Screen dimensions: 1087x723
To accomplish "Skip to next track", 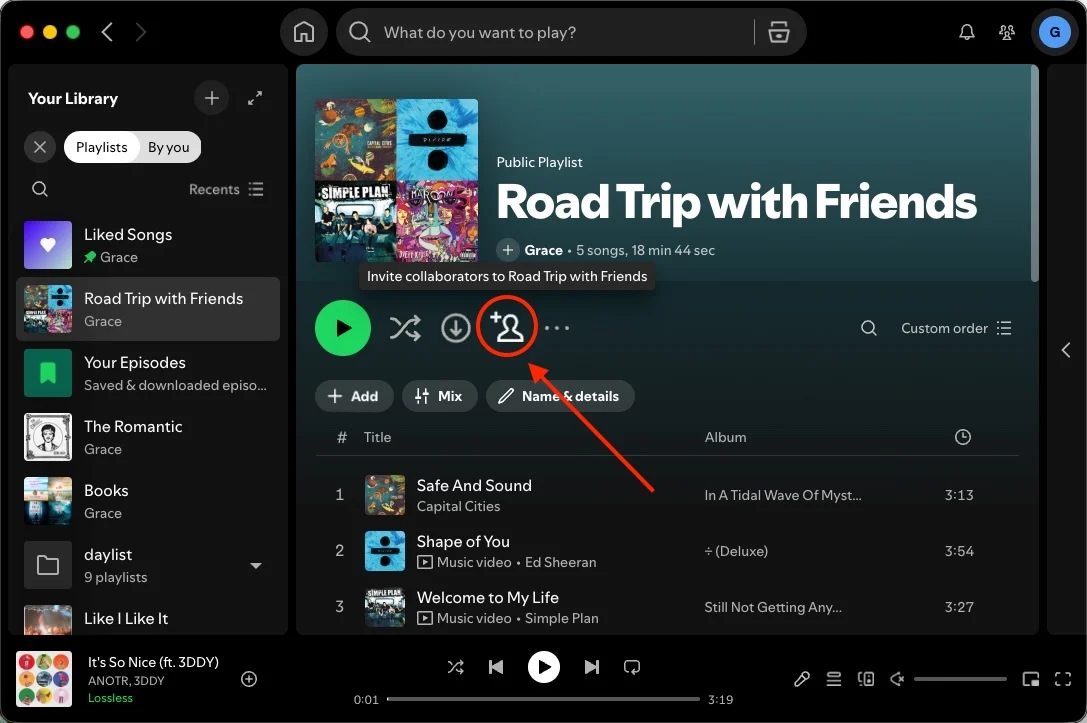I will coord(591,667).
